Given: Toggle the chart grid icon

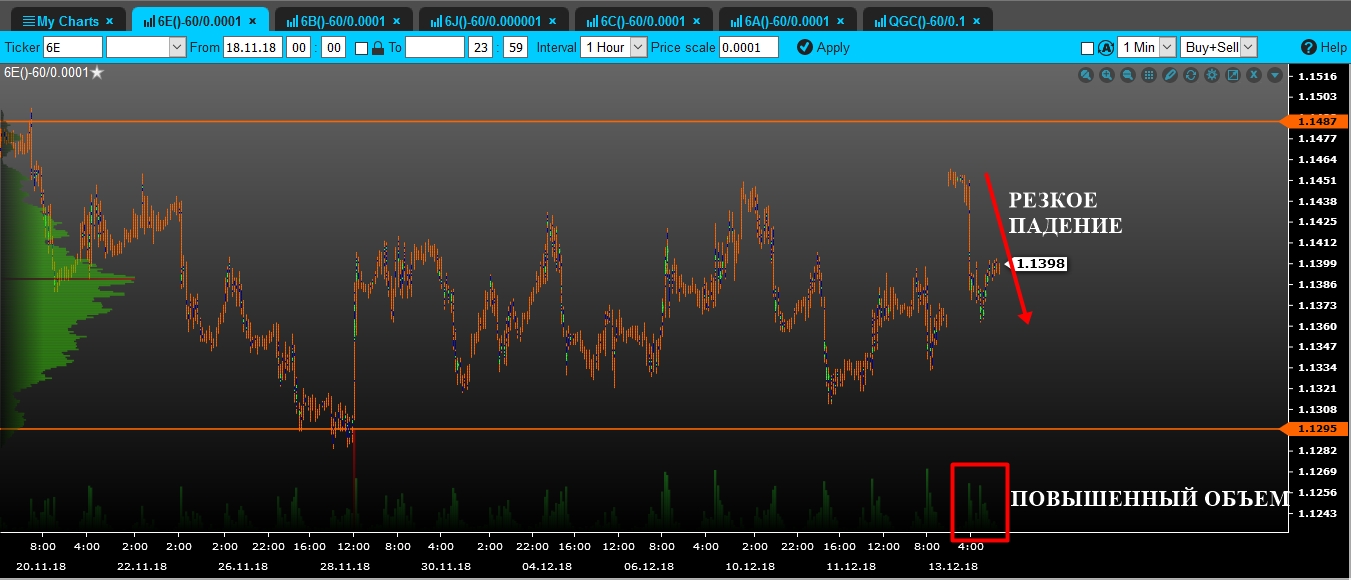Looking at the screenshot, I should pos(1149,75).
